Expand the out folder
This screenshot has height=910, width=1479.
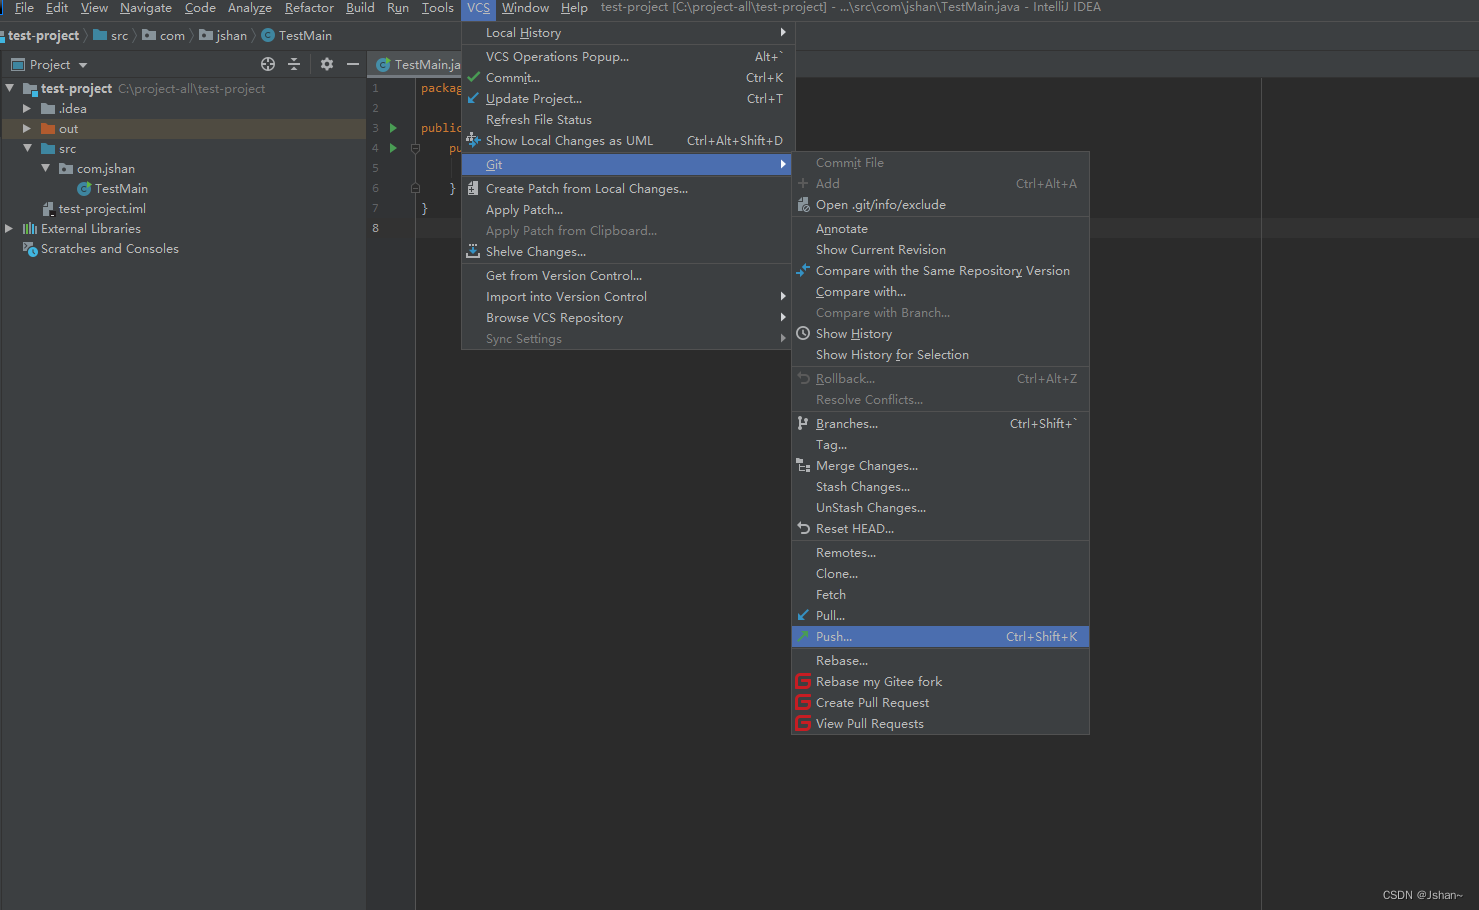pos(28,128)
